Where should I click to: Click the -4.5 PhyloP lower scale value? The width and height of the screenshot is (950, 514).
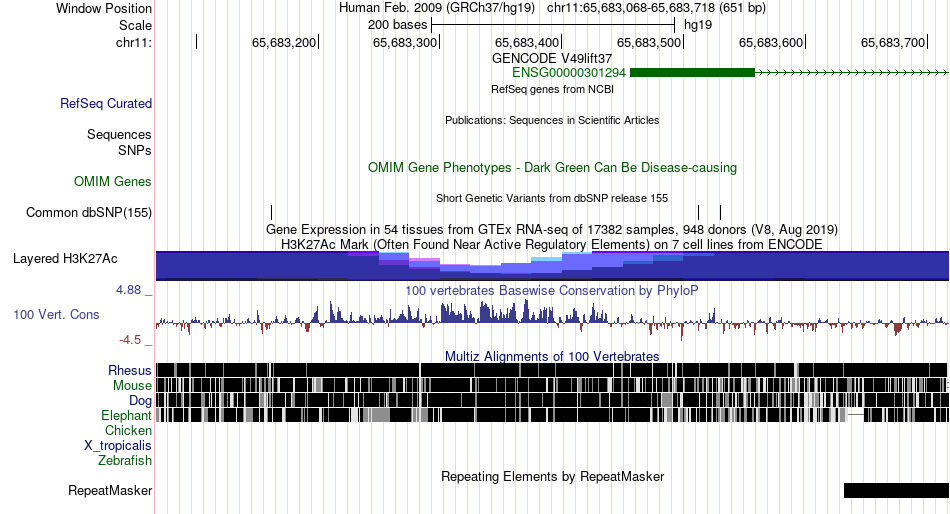click(130, 340)
